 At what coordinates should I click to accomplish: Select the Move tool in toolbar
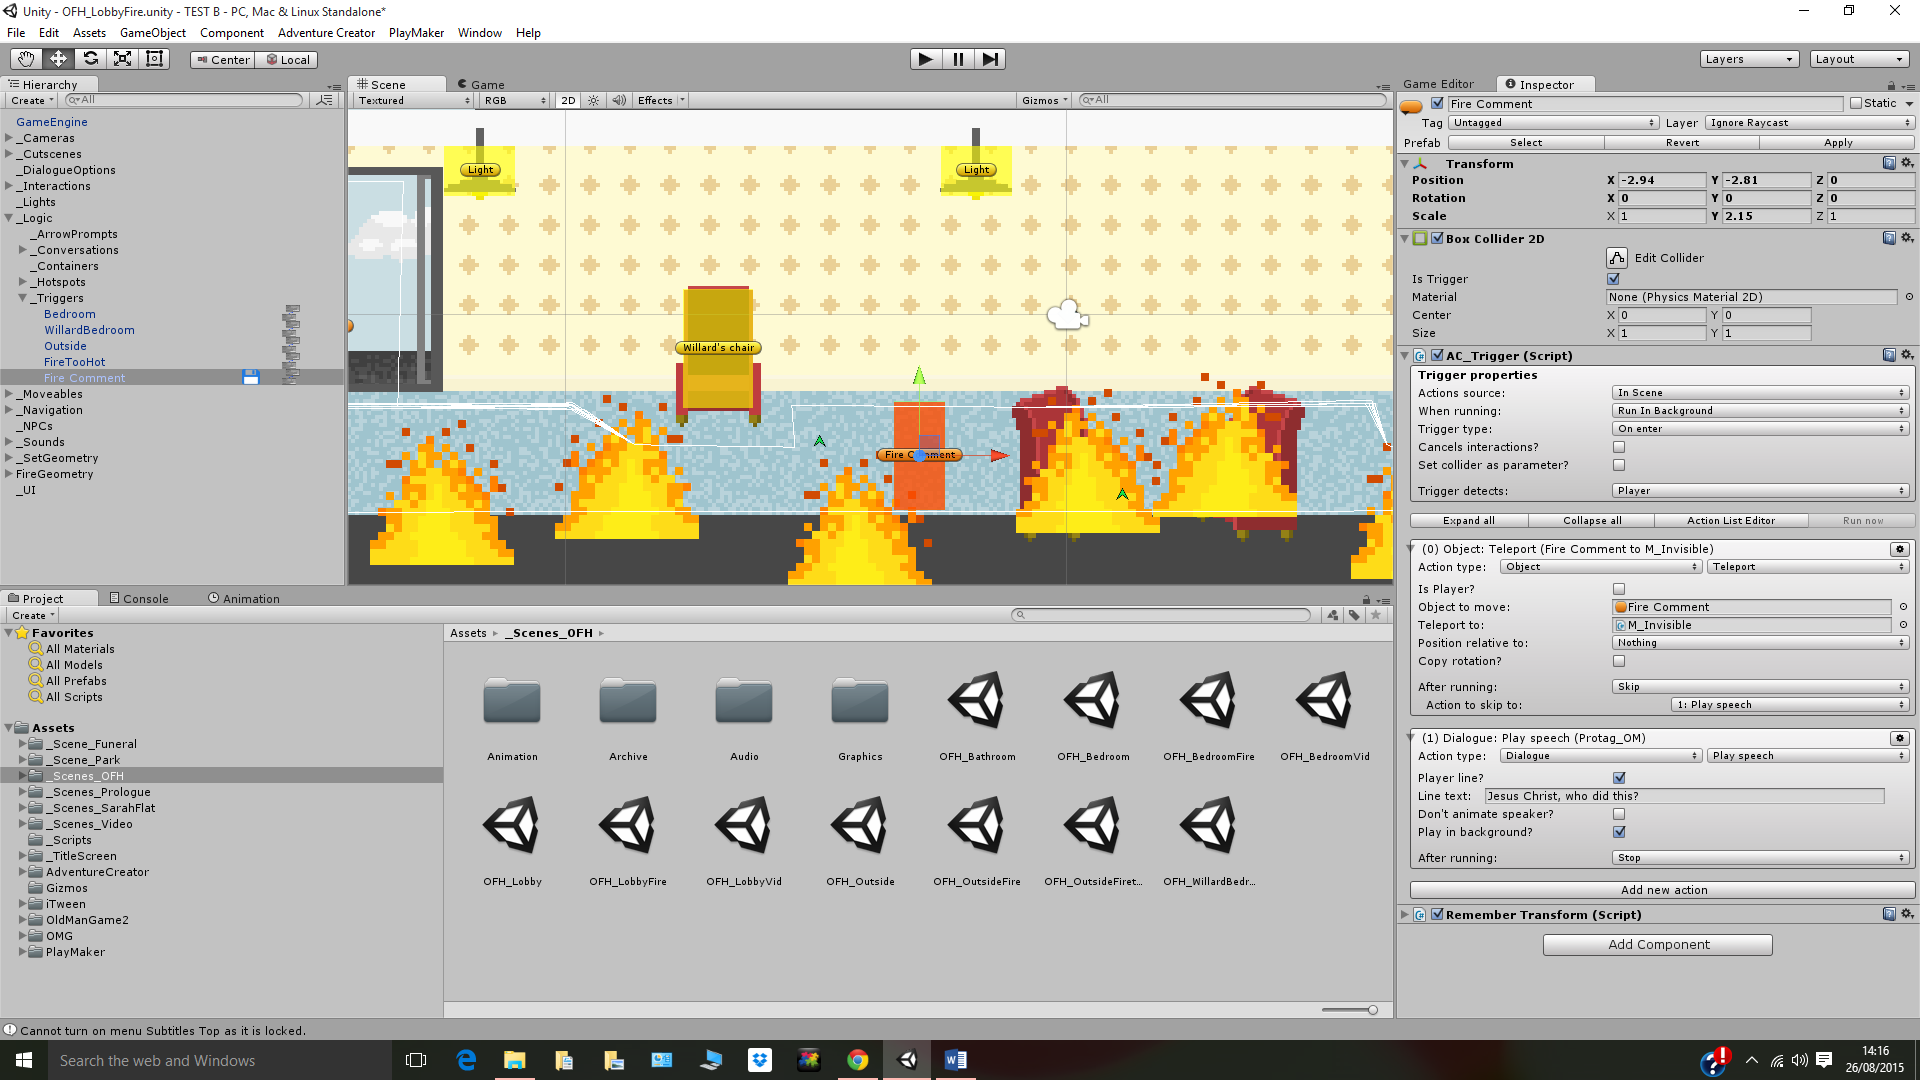tap(58, 59)
